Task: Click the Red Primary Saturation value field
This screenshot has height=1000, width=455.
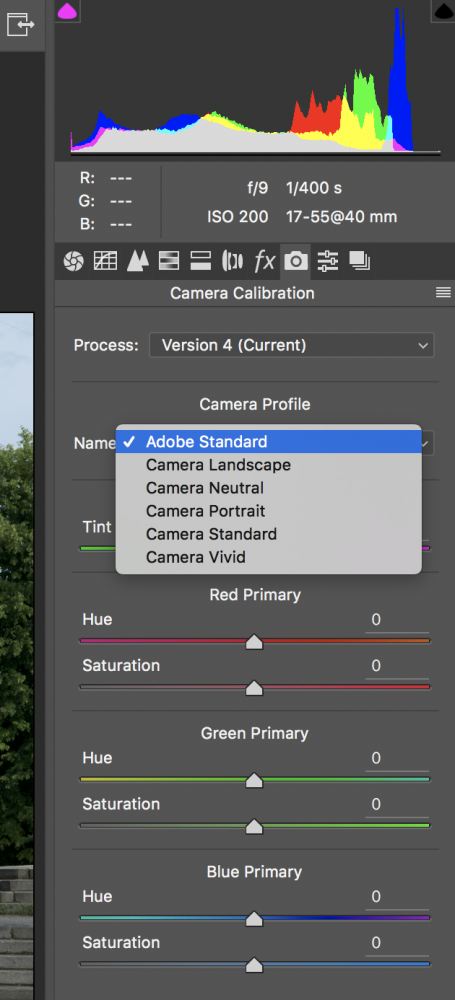Action: pyautogui.click(x=396, y=666)
